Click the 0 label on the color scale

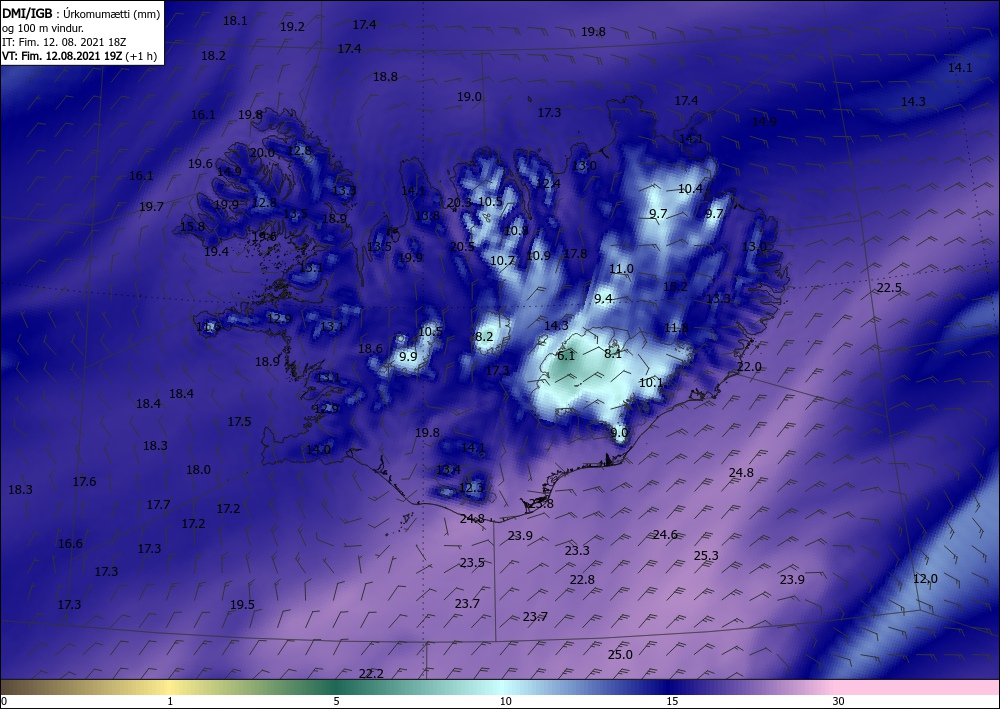coord(4,701)
